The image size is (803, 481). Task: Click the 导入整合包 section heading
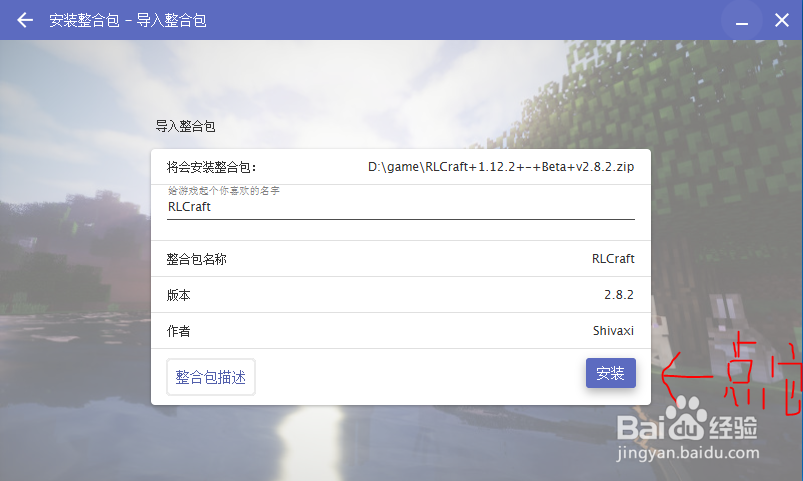pos(185,126)
